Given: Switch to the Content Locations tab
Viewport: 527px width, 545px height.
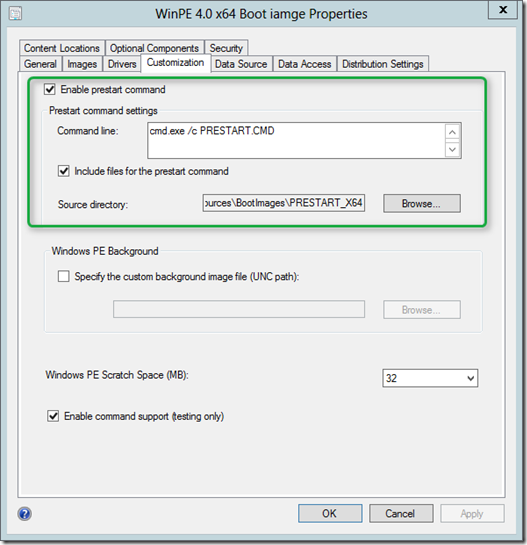Looking at the screenshot, I should [62, 48].
